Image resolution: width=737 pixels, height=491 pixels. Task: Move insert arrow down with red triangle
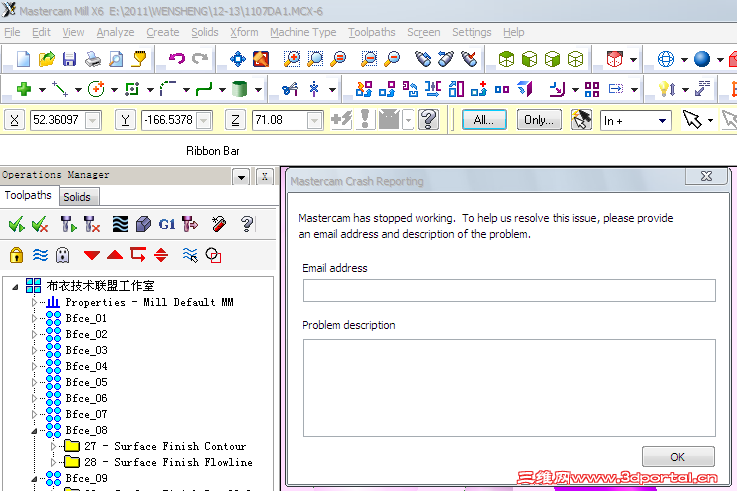[x=92, y=255]
